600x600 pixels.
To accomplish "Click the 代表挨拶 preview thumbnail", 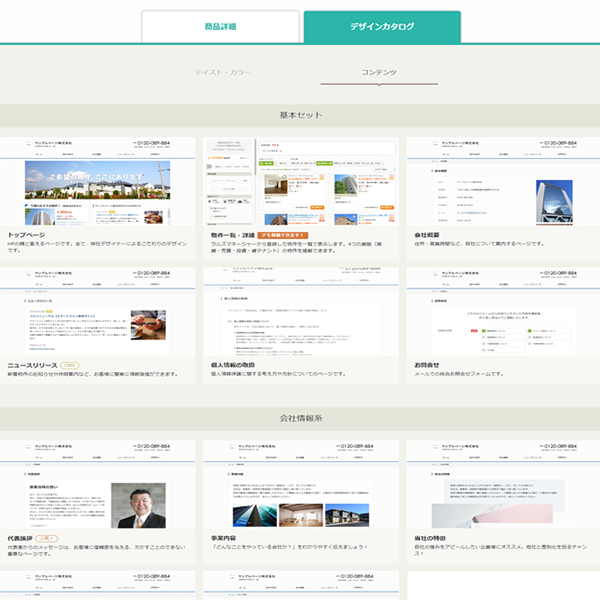I will pyautogui.click(x=98, y=485).
